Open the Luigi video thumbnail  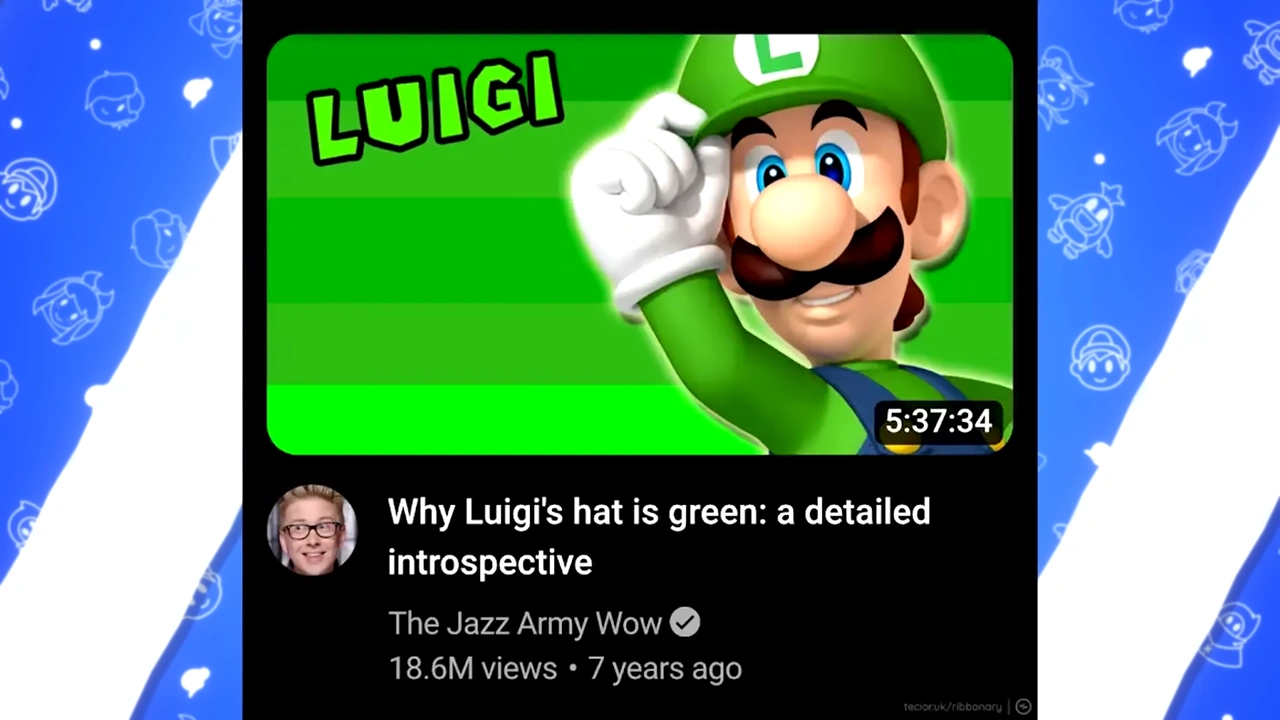pyautogui.click(x=640, y=245)
